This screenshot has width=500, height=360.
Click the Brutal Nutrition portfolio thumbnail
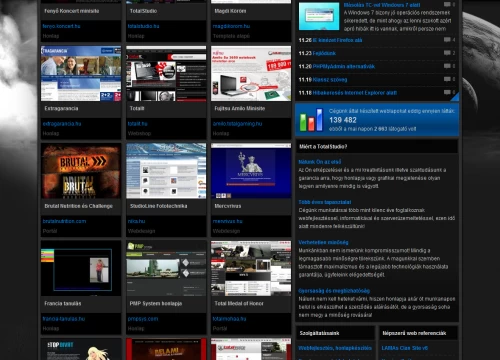point(81,171)
